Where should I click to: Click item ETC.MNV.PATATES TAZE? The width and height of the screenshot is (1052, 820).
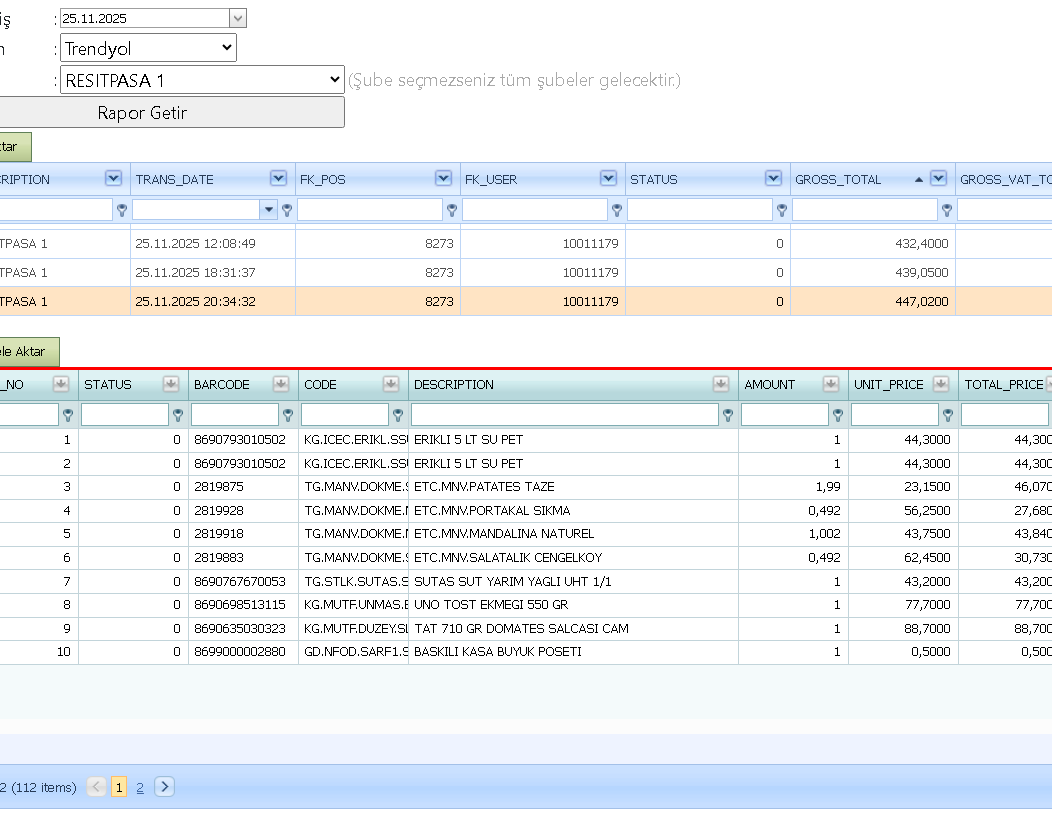click(484, 486)
